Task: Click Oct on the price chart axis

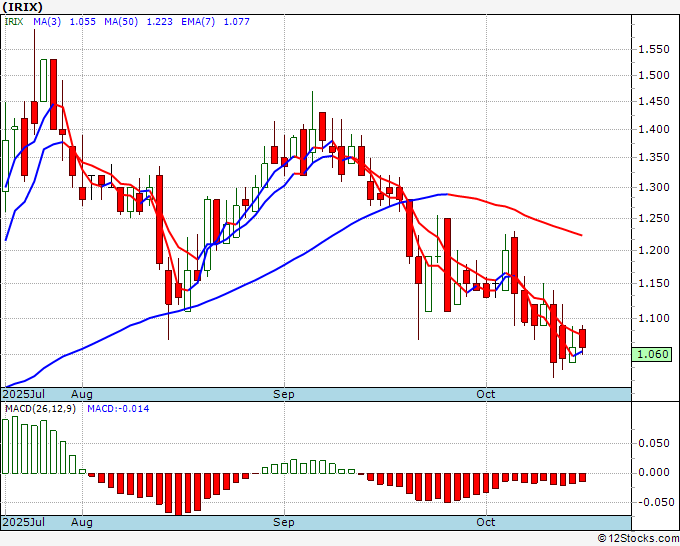Action: (x=485, y=394)
